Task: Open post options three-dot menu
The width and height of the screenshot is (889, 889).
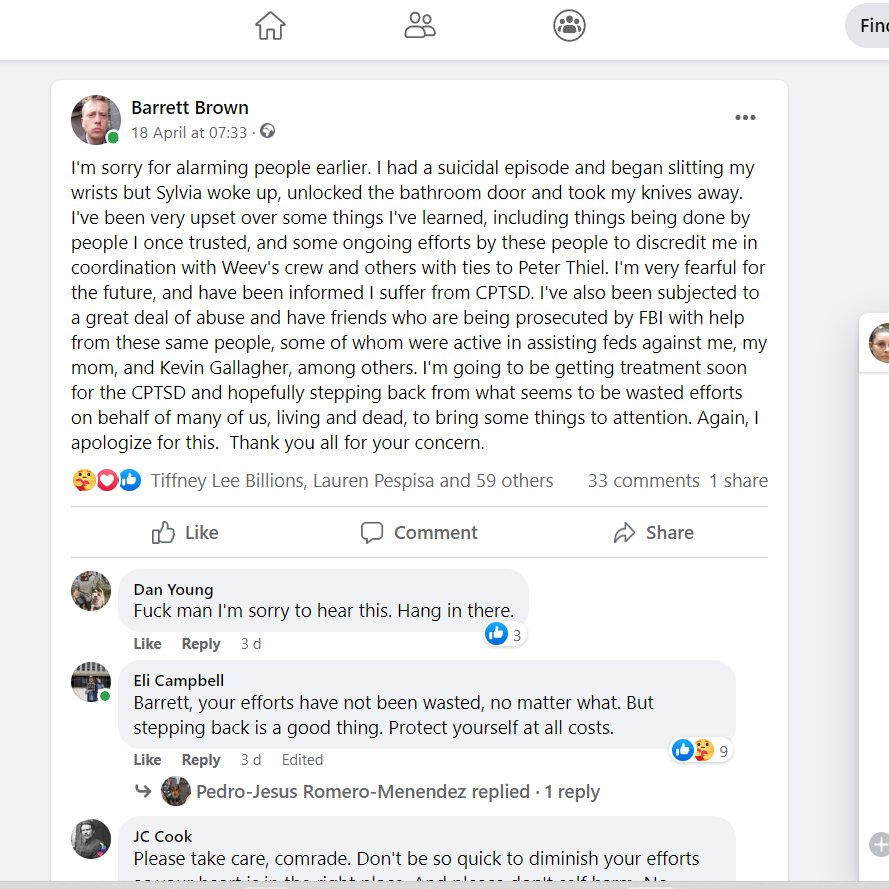Action: 745,118
